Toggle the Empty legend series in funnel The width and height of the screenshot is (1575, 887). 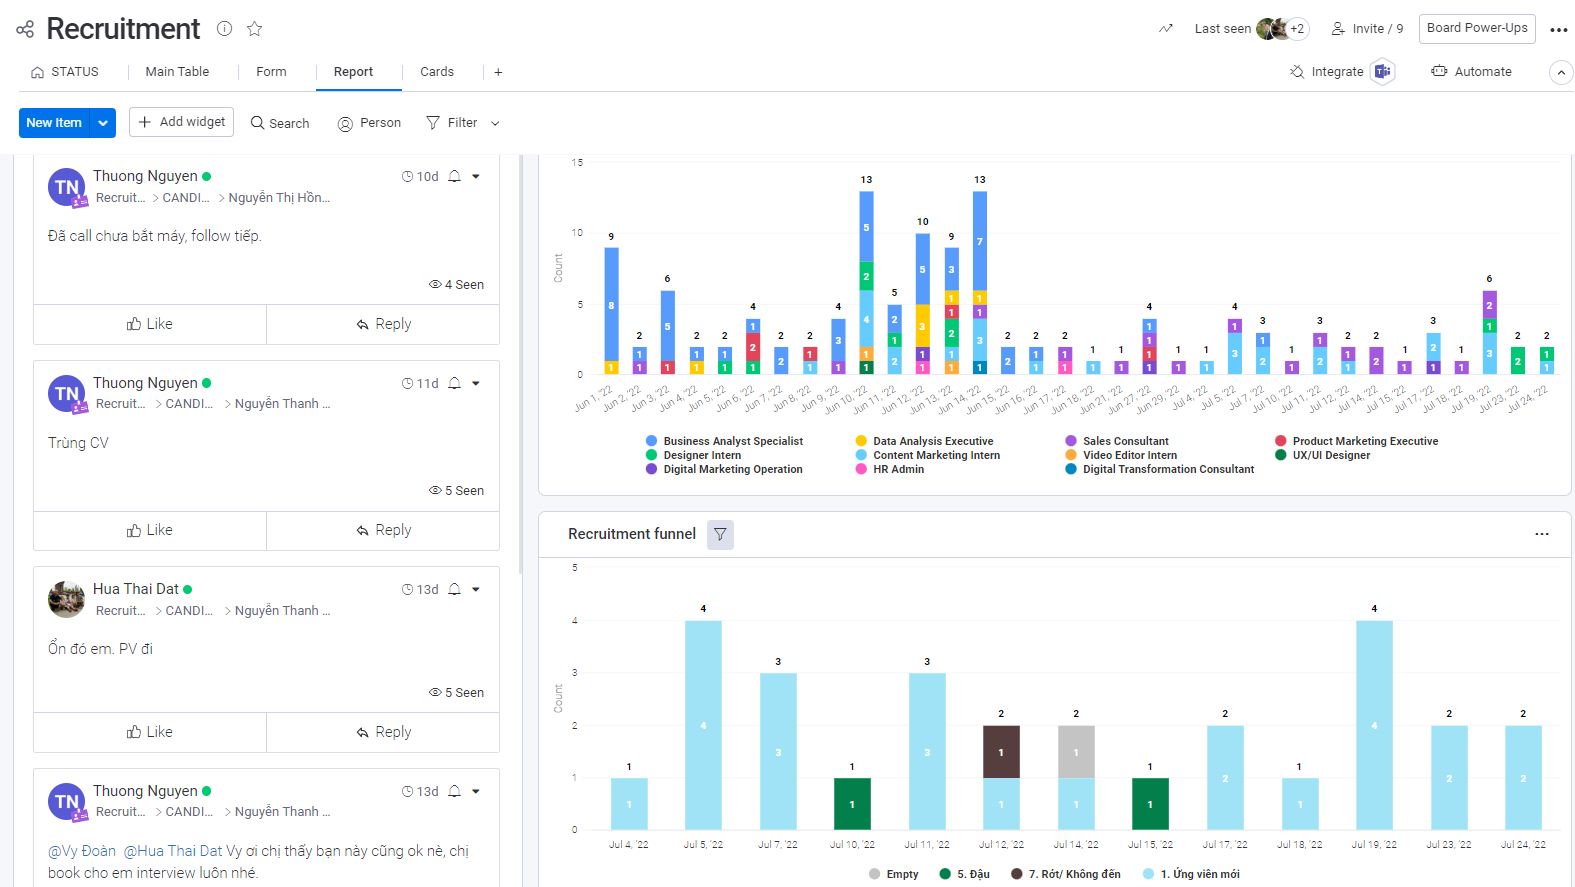pyautogui.click(x=894, y=874)
